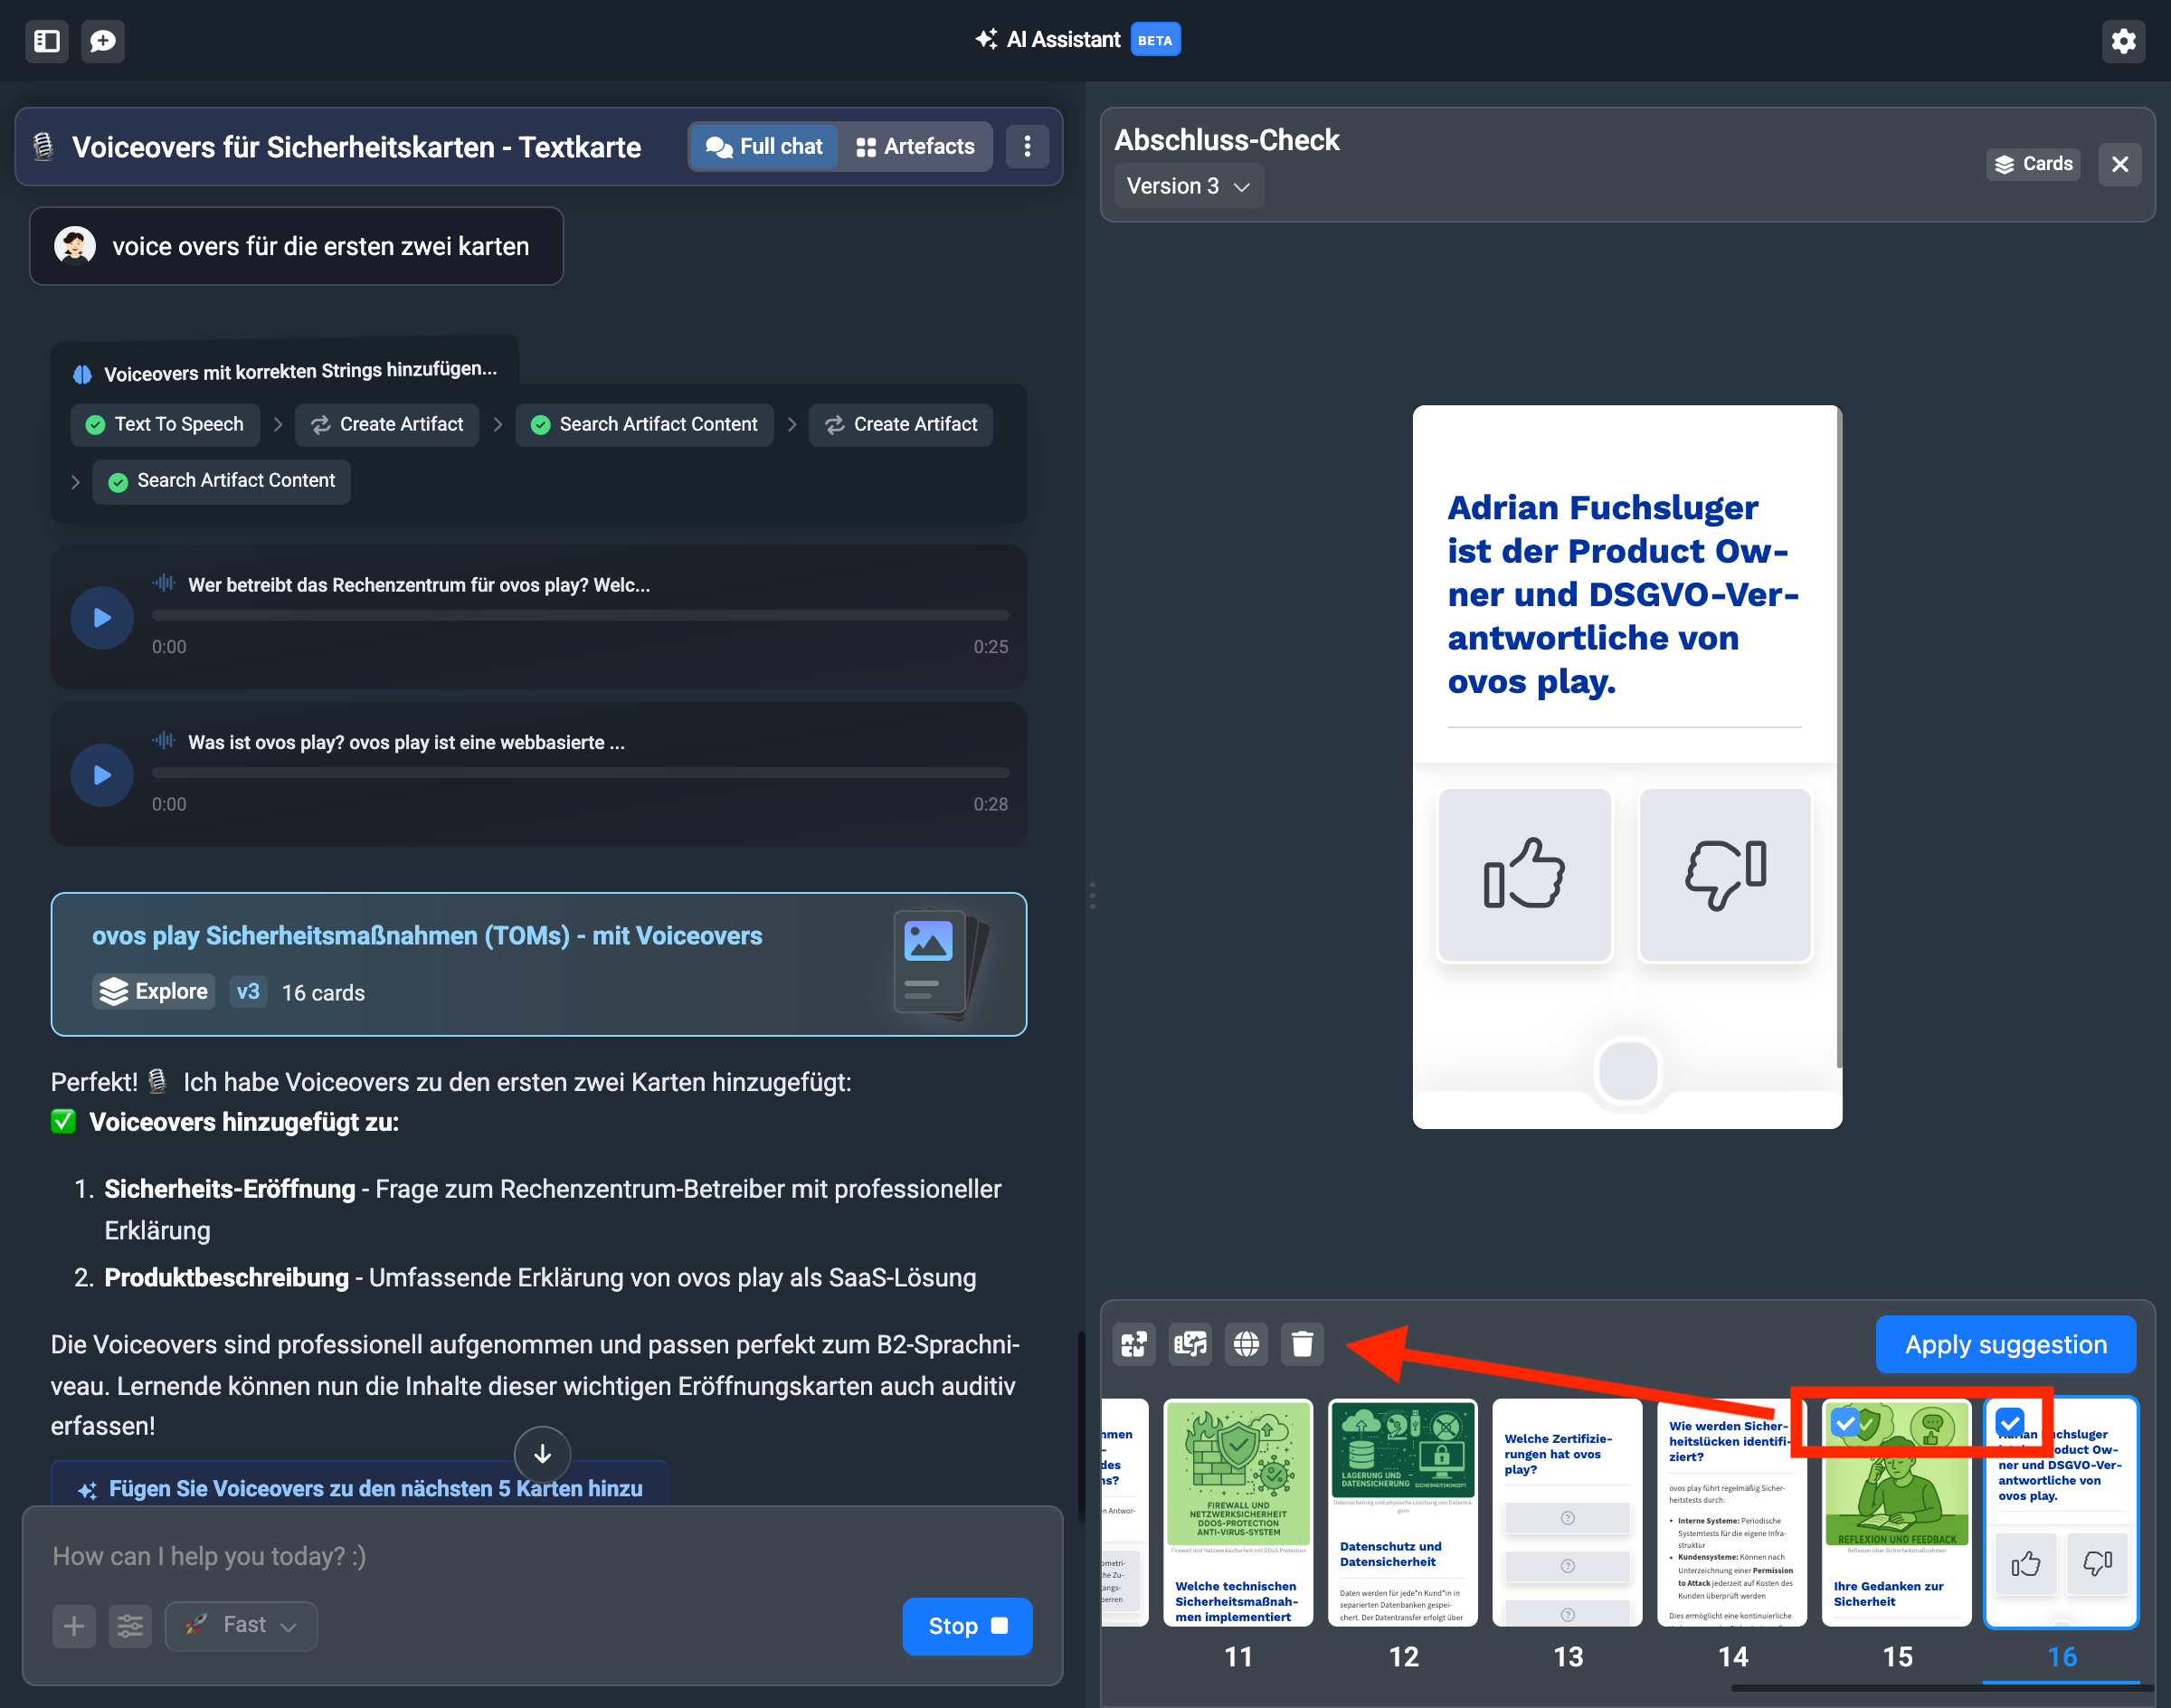Image resolution: width=2171 pixels, height=1708 pixels.
Task: Switch to the Full chat tab
Action: coord(765,147)
